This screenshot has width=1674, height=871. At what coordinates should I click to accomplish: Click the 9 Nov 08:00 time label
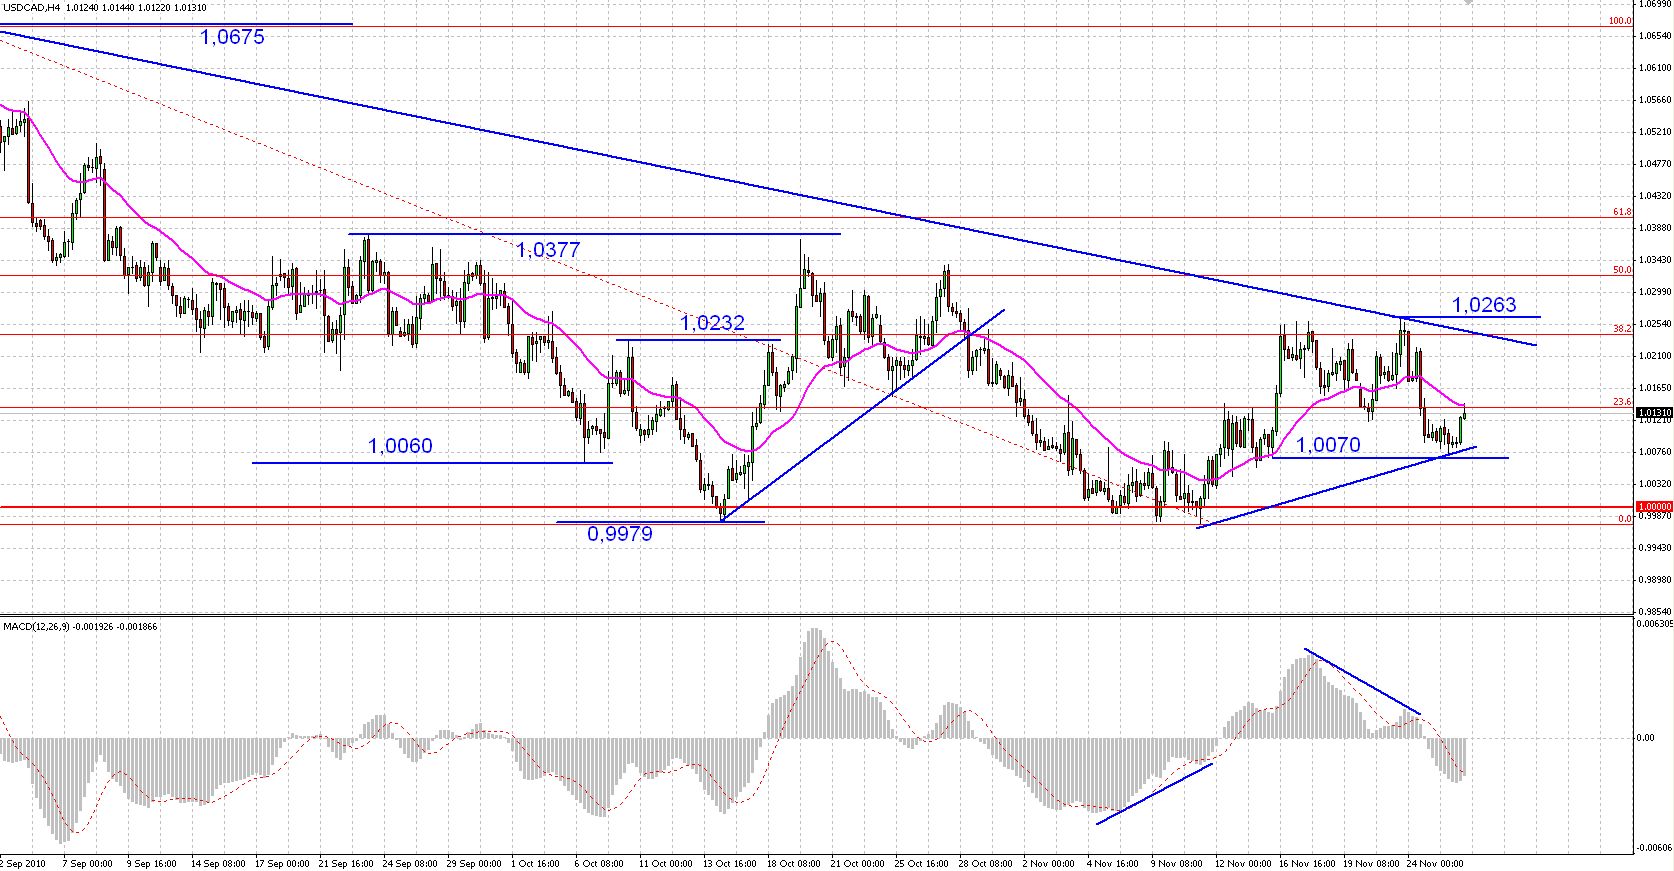click(x=1177, y=862)
